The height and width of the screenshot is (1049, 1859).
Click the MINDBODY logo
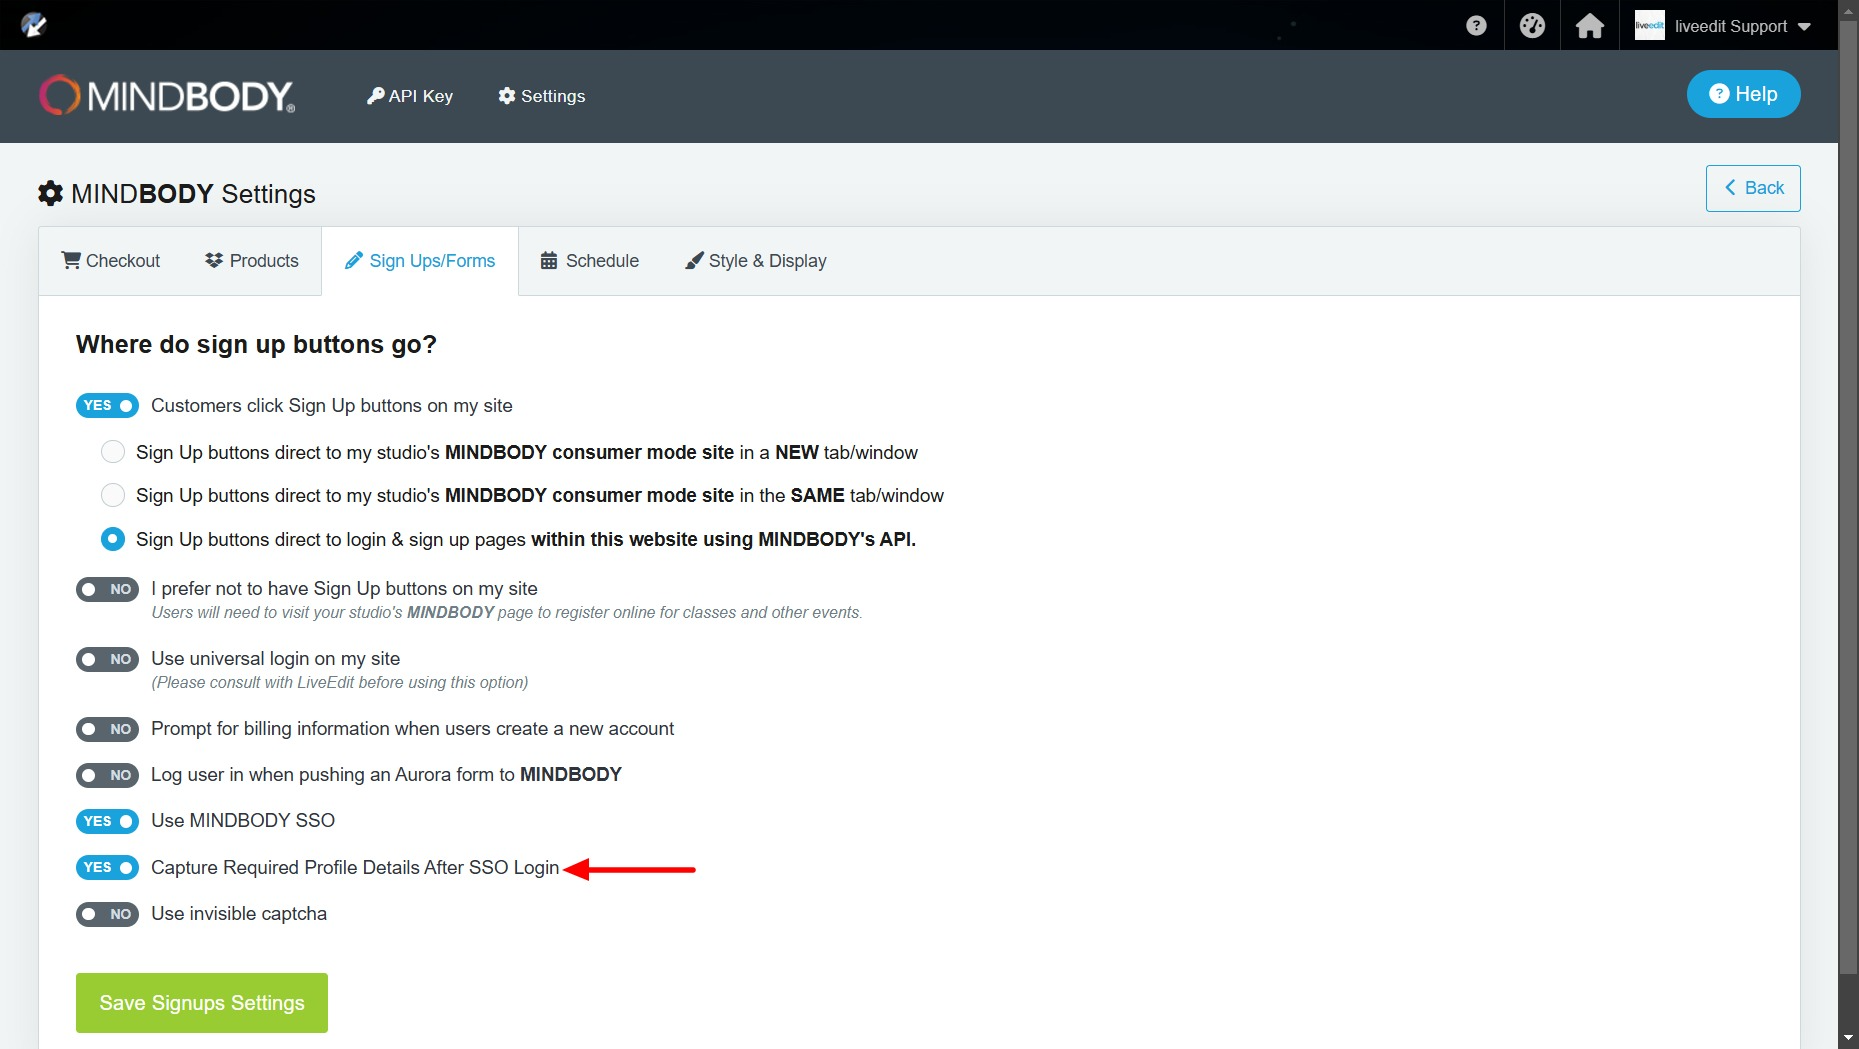coord(167,96)
